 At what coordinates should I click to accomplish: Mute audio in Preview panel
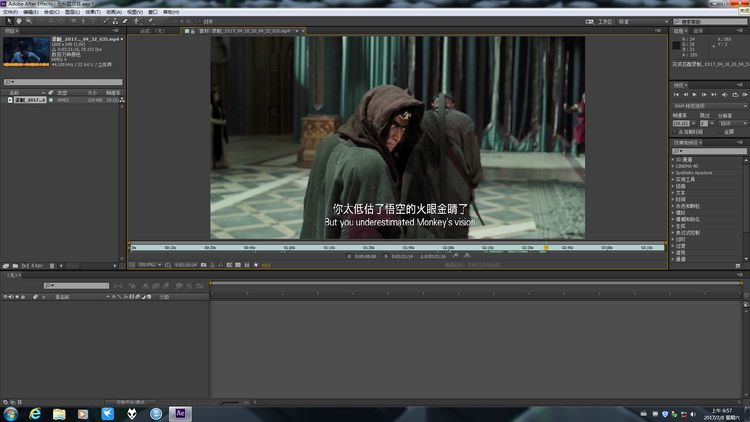(724, 95)
